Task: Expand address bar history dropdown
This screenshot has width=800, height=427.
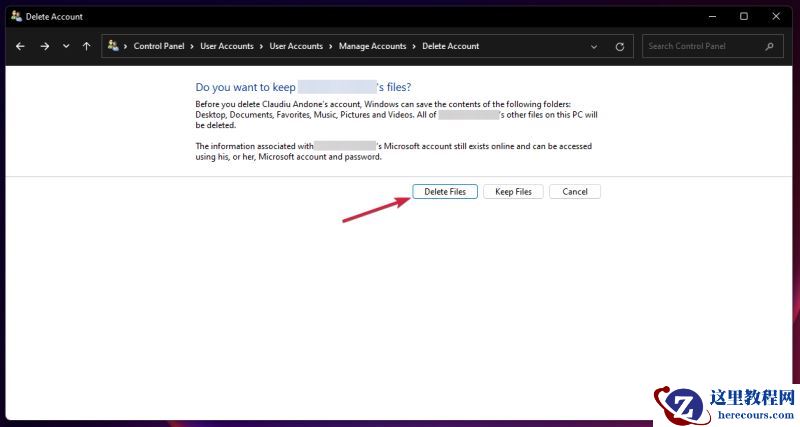Action: (x=594, y=46)
